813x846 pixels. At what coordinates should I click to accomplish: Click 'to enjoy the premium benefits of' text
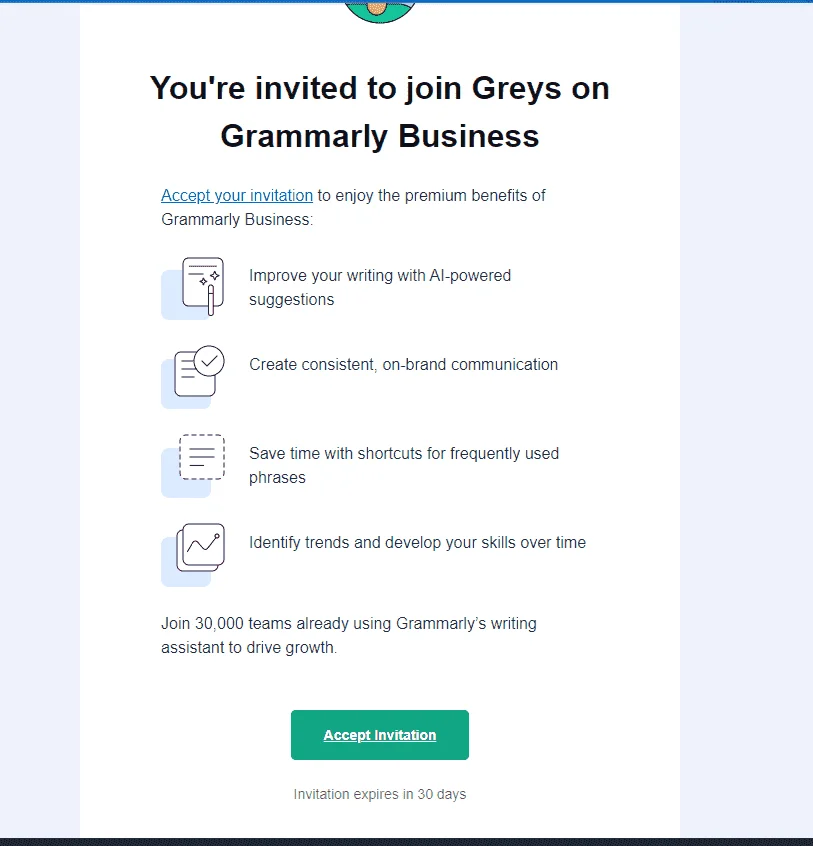click(x=432, y=195)
